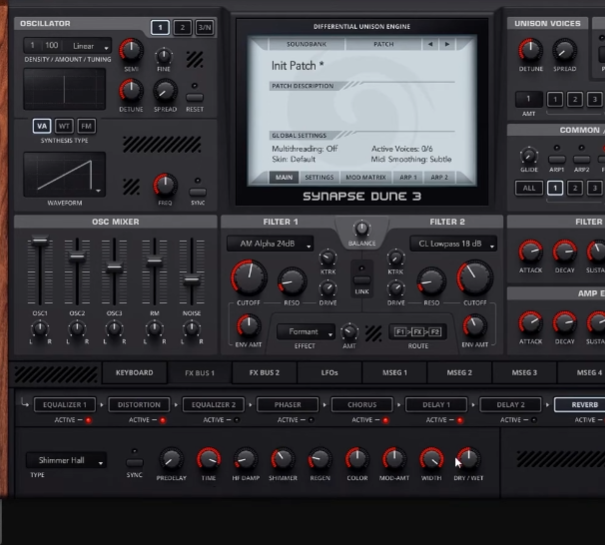This screenshot has height=545, width=605.
Task: Toggle Distortion ACTIVE indicator
Action: [x=163, y=420]
